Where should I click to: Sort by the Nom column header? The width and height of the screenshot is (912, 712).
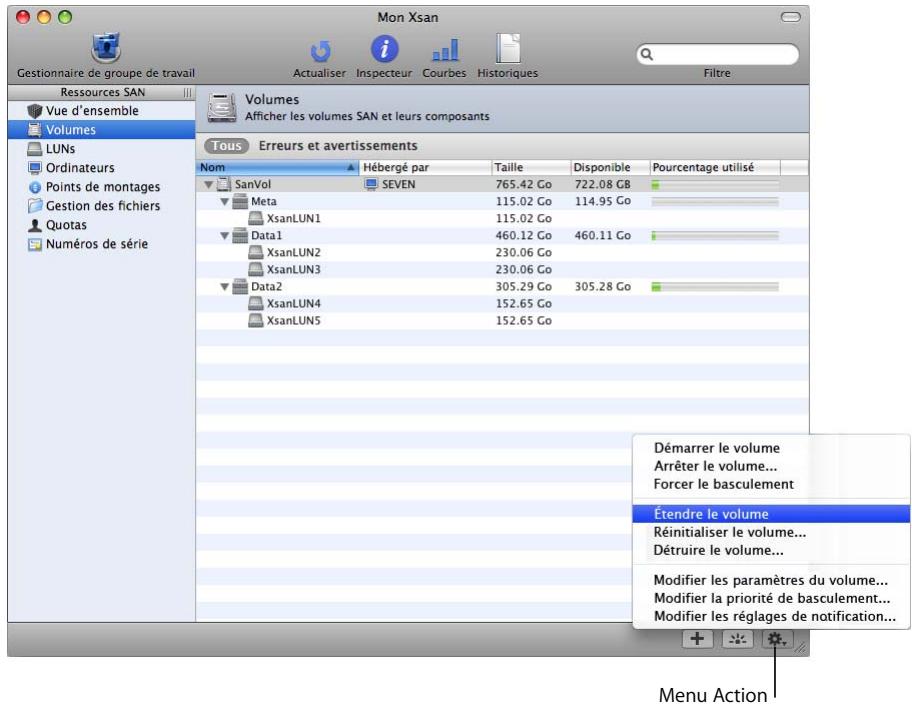pyautogui.click(x=277, y=168)
